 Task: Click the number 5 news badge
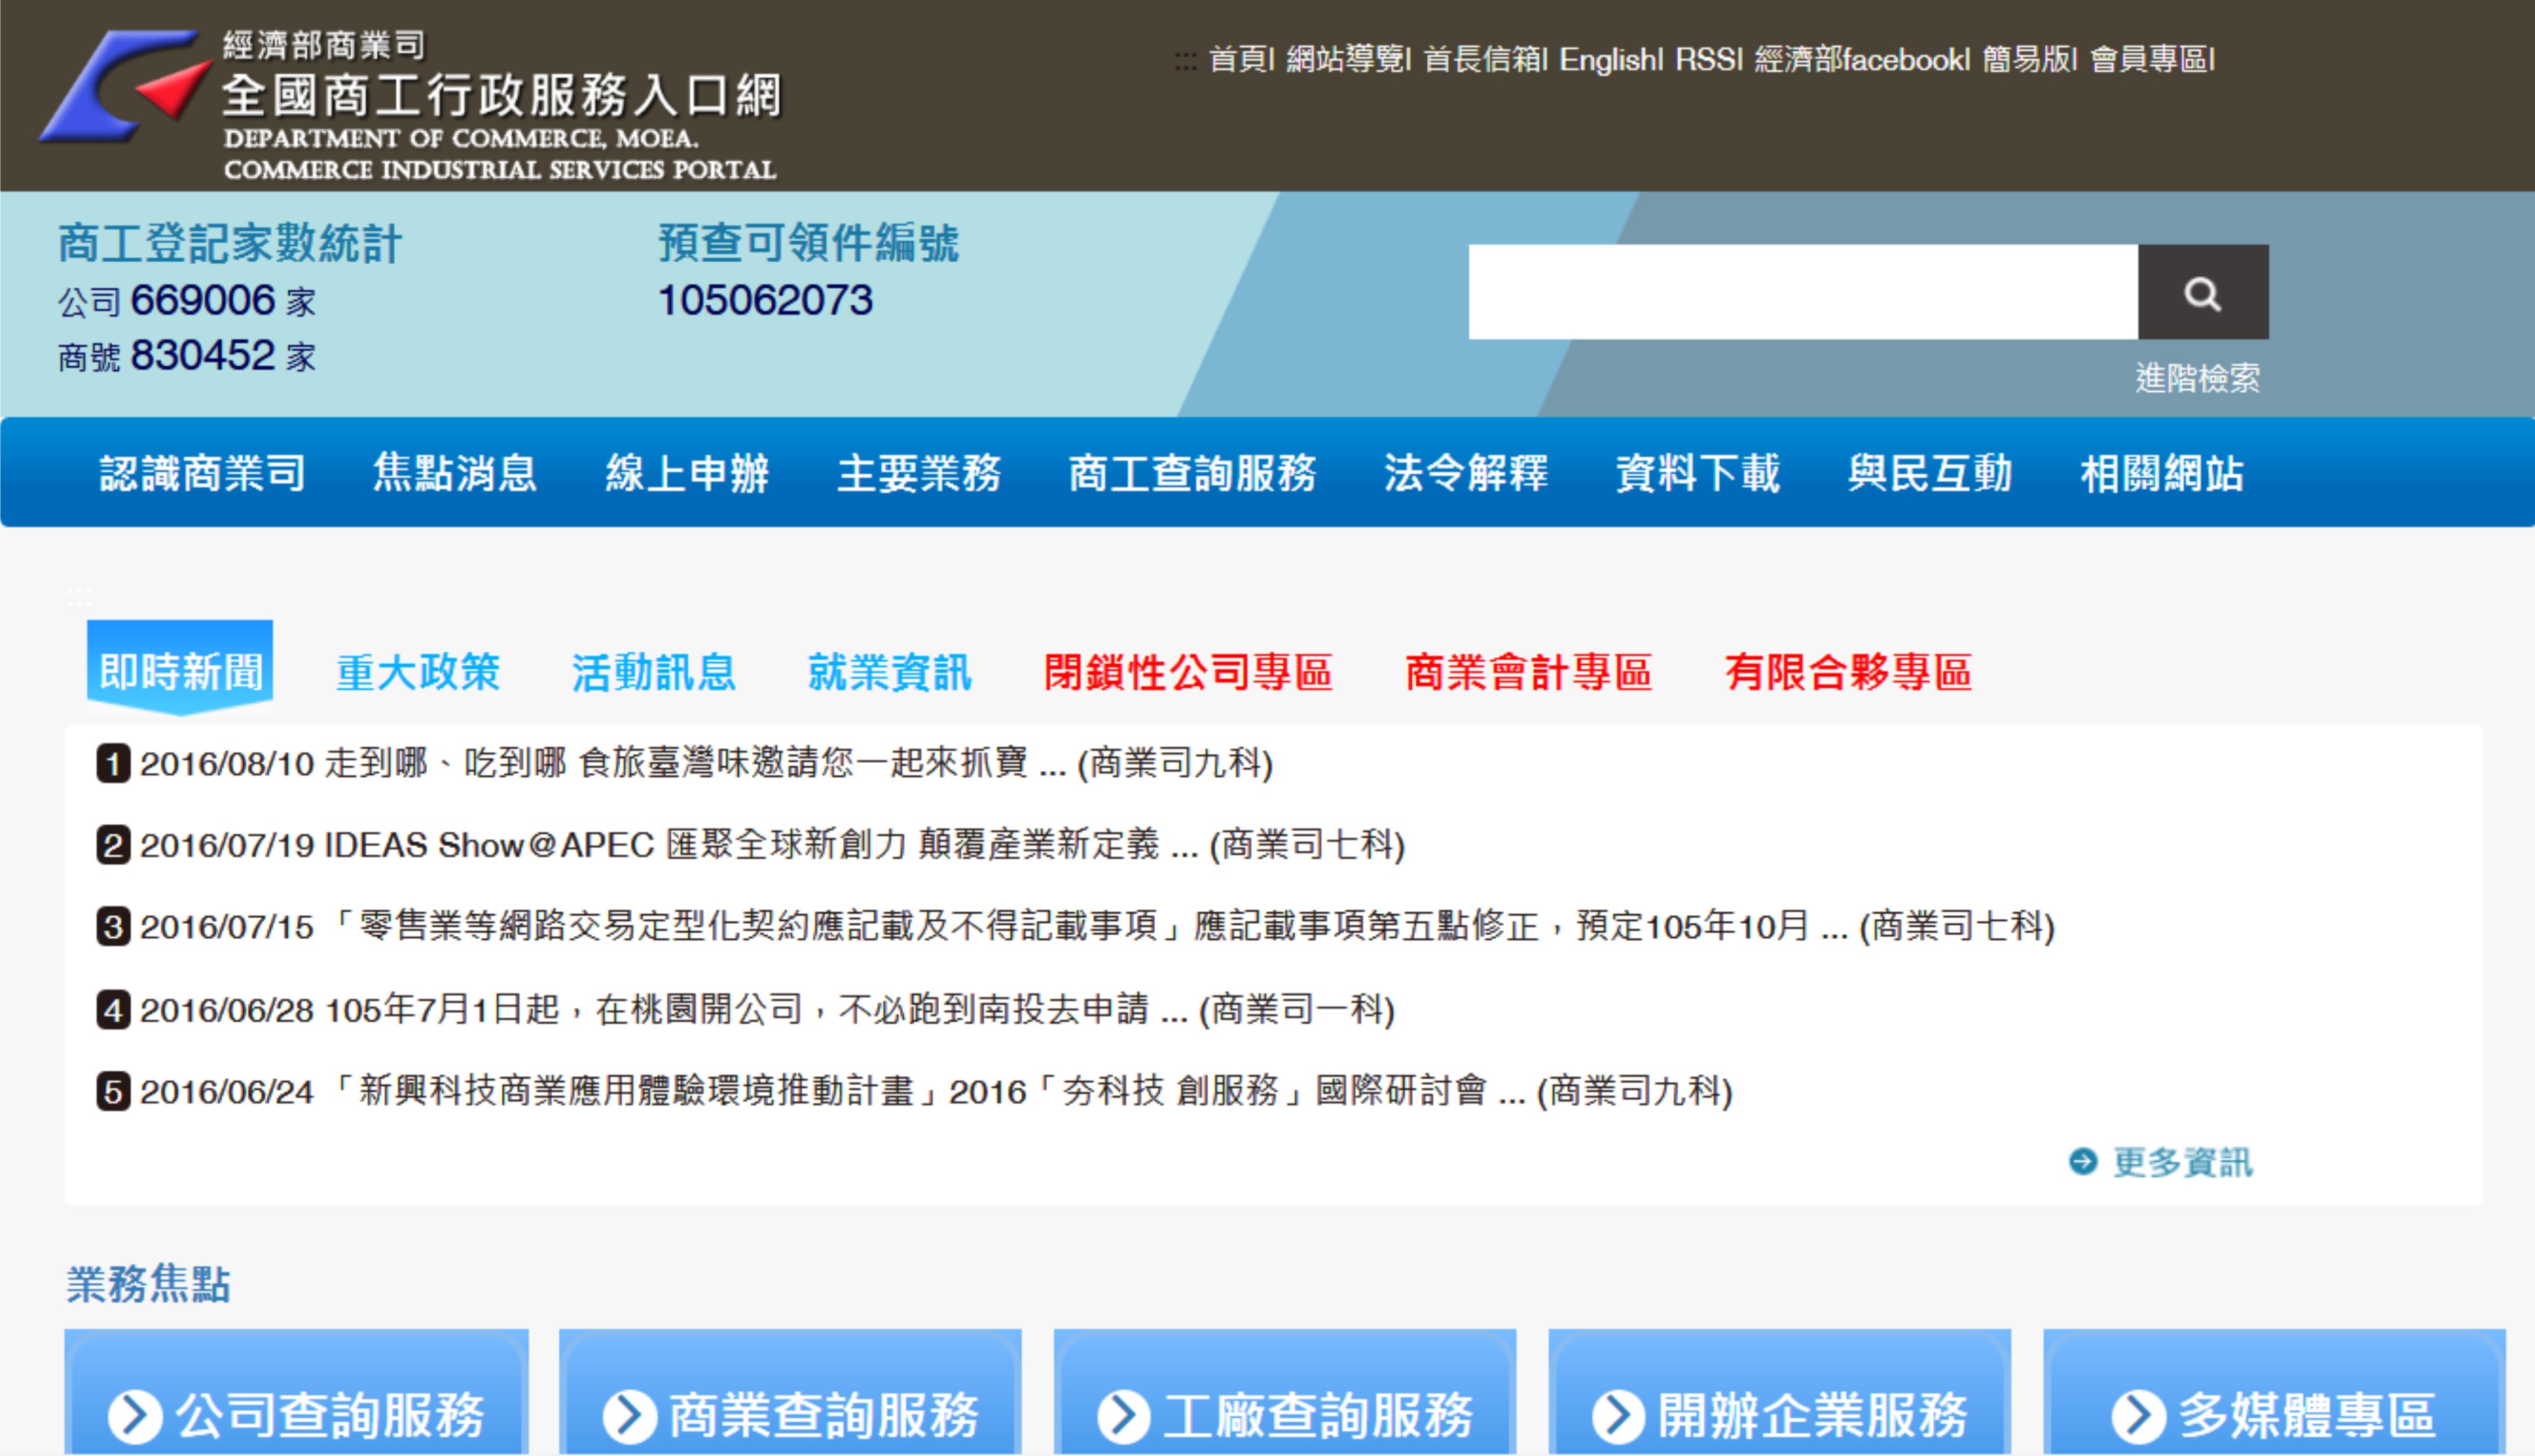point(113,1091)
